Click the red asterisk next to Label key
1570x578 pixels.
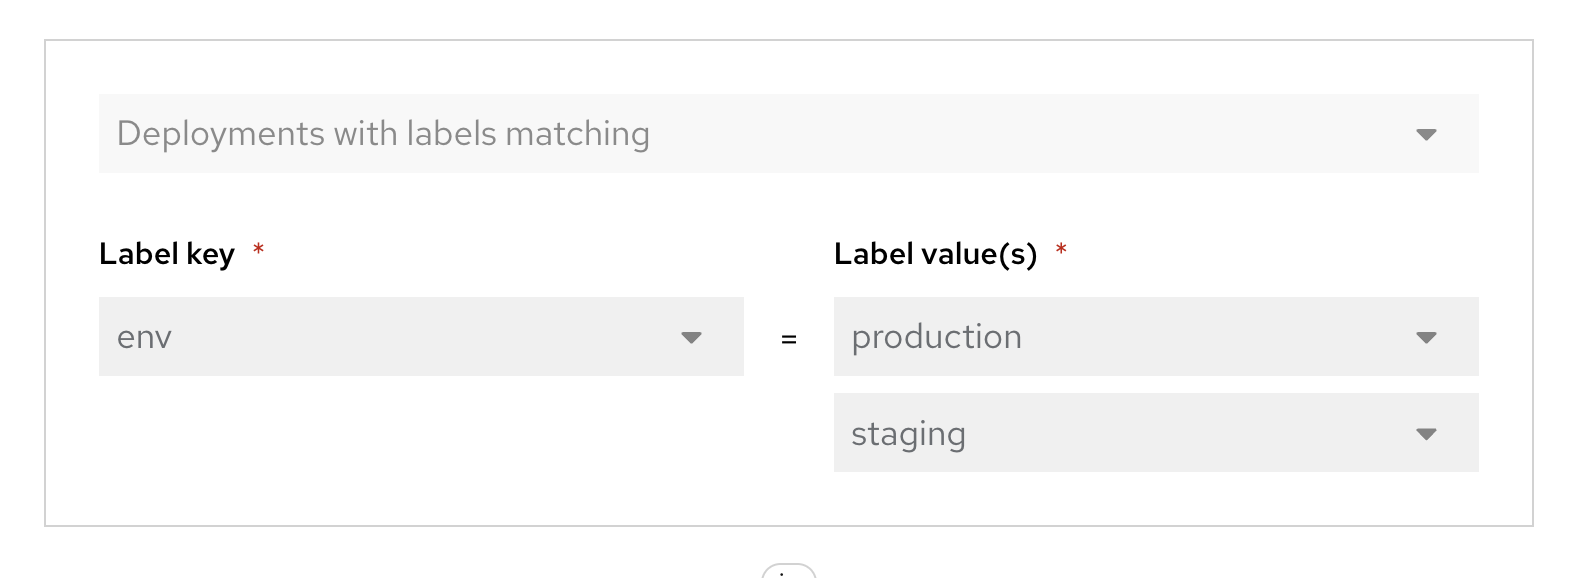(258, 249)
